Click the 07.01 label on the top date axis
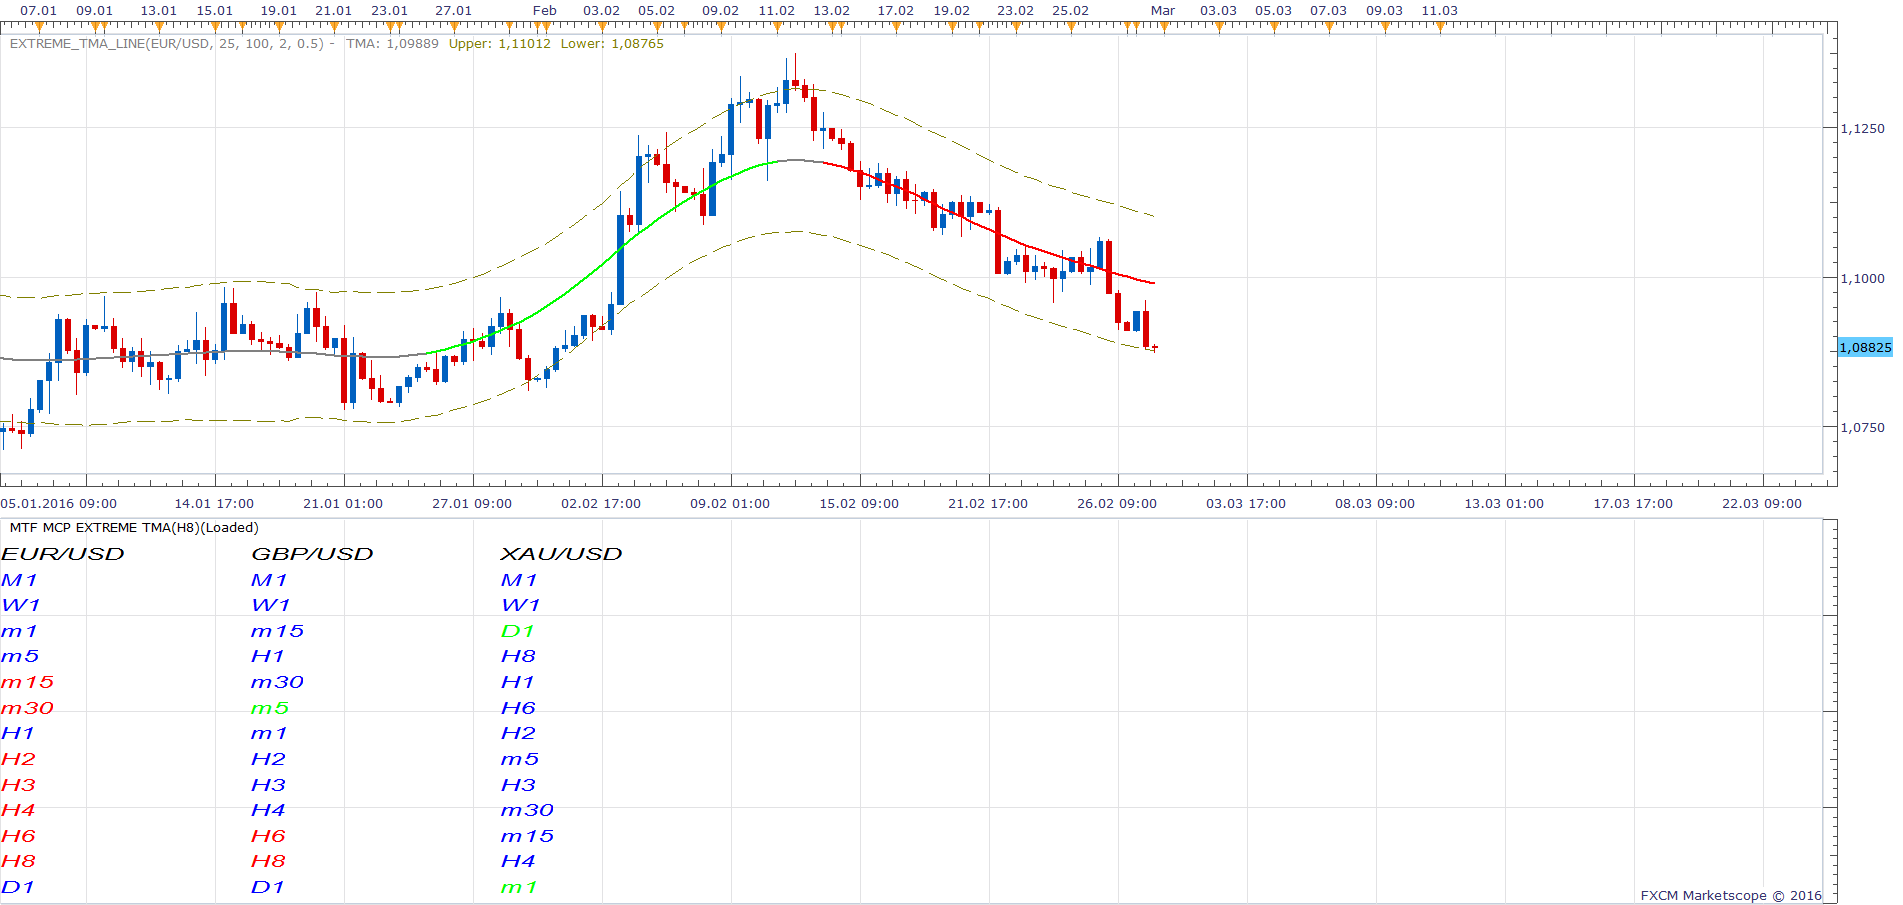Viewport: 1903px width, 905px height. pyautogui.click(x=39, y=11)
